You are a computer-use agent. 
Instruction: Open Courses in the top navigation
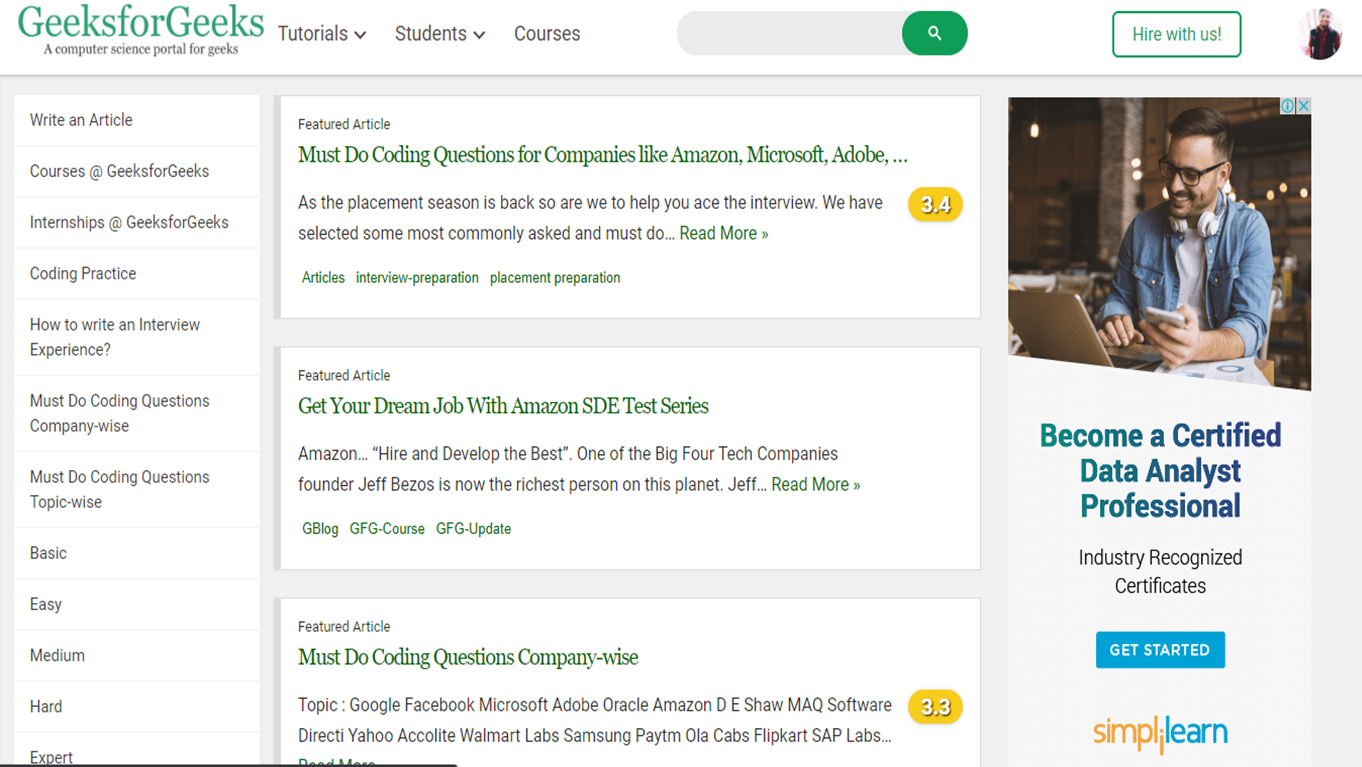pyautogui.click(x=547, y=34)
